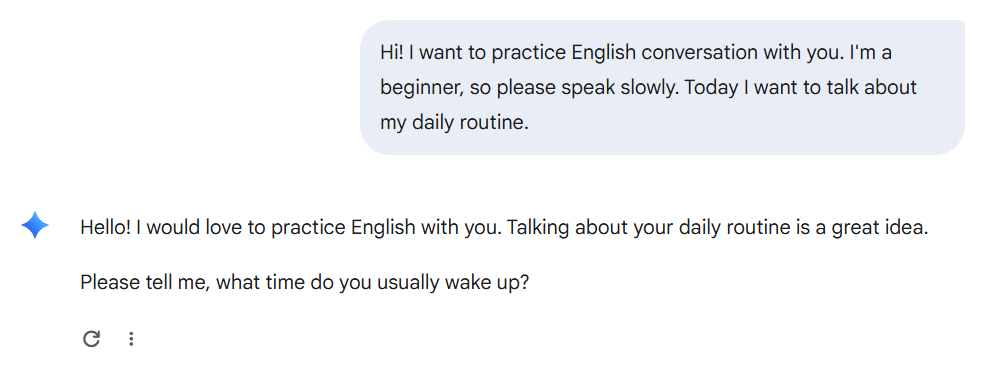The width and height of the screenshot is (983, 369).
Task: Click the word 'Hello!' in the response
Action: click(106, 228)
